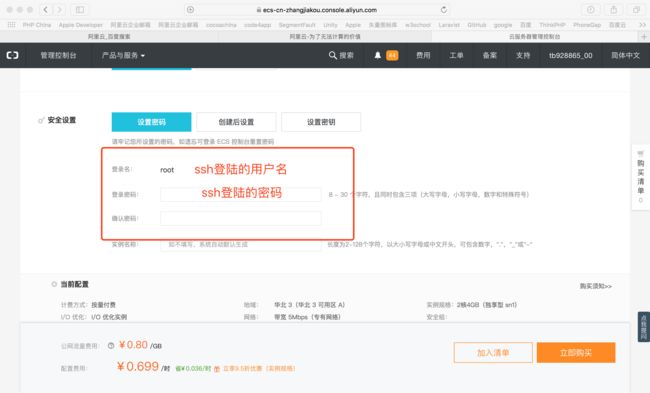Go forward with Safari's forward arrow

[59, 10]
